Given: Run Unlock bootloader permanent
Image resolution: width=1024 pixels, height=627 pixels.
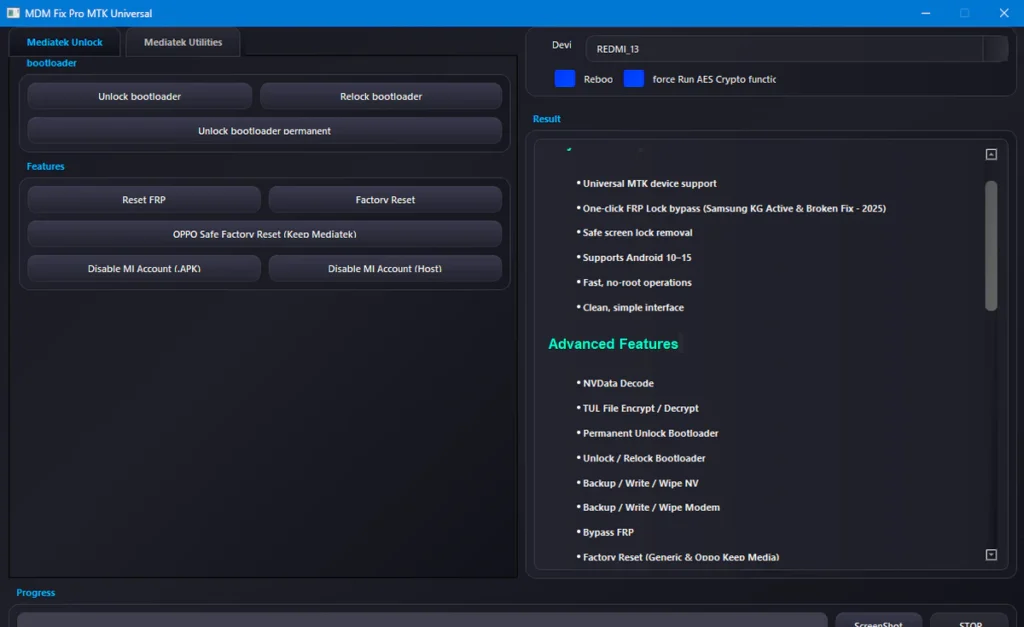Looking at the screenshot, I should 264,131.
